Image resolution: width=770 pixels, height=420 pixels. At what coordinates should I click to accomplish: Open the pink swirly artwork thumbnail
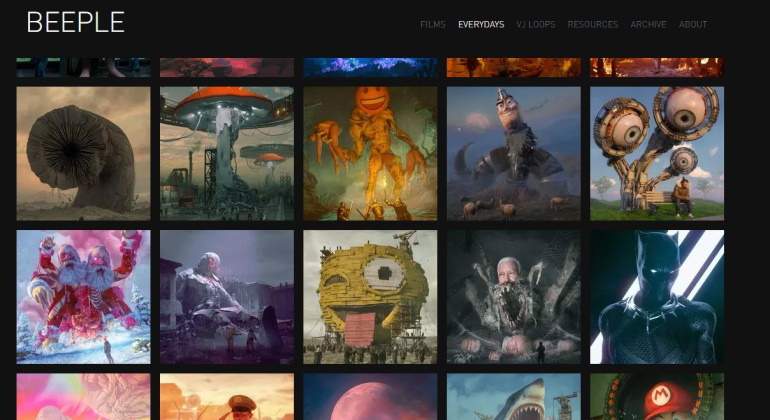click(83, 397)
